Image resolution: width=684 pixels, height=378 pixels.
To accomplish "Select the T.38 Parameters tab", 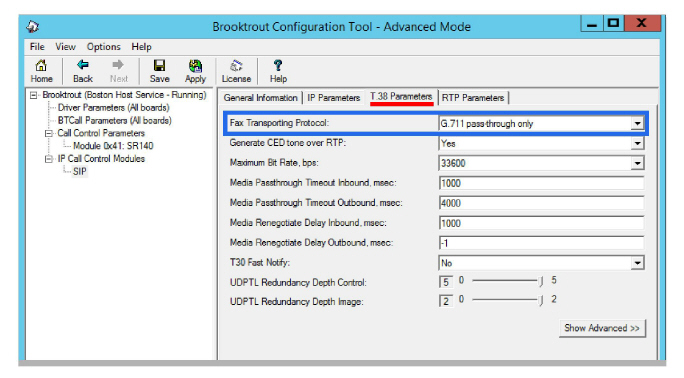I will click(401, 97).
